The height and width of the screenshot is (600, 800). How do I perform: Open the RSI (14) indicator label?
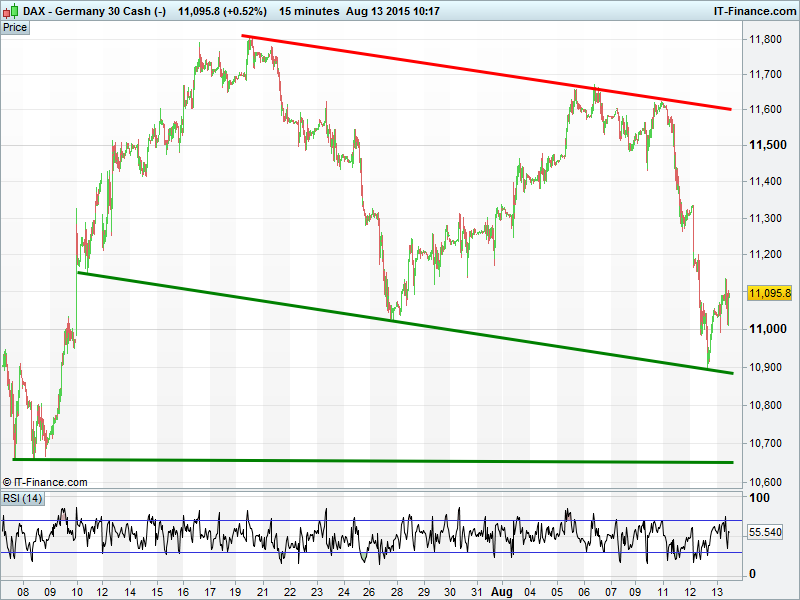(x=22, y=498)
